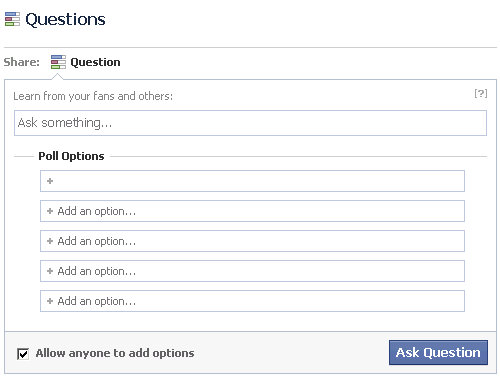The image size is (500, 380).
Task: Click the plus icon in the first empty poll option
Action: click(x=50, y=181)
